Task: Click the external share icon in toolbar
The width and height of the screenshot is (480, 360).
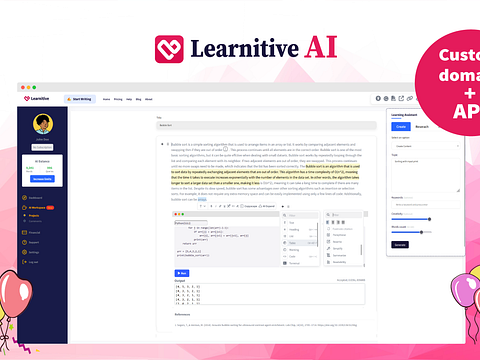Action: click(401, 98)
